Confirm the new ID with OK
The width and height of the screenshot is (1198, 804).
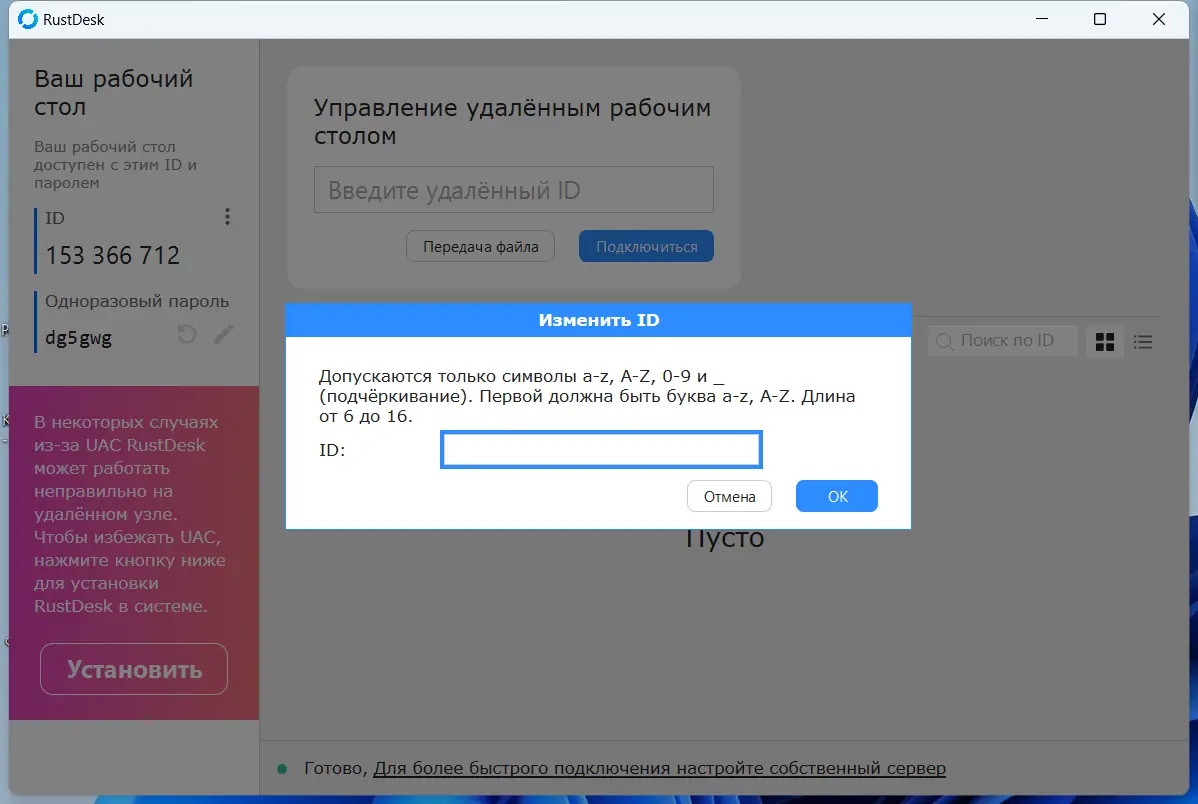click(x=836, y=495)
